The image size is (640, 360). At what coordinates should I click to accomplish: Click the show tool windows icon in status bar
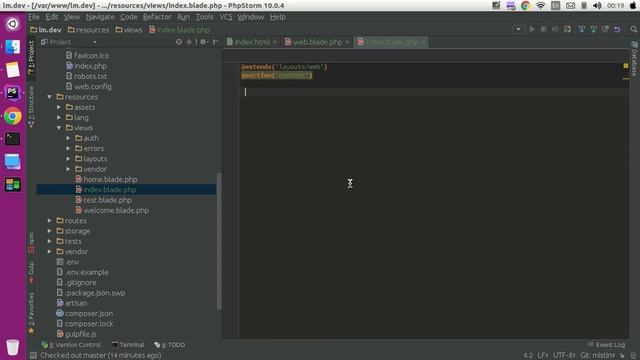tap(33, 356)
